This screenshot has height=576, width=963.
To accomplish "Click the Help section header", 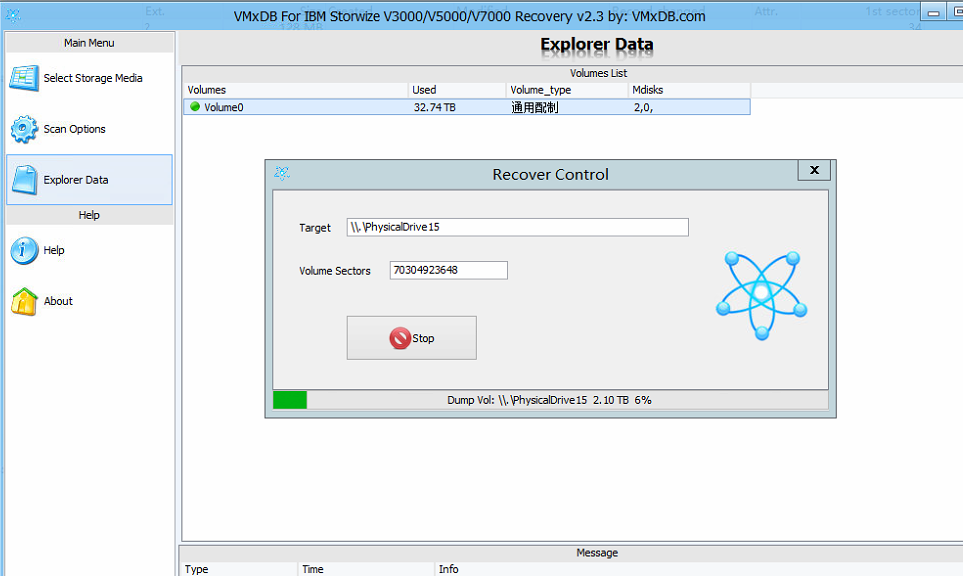I will click(x=89, y=215).
